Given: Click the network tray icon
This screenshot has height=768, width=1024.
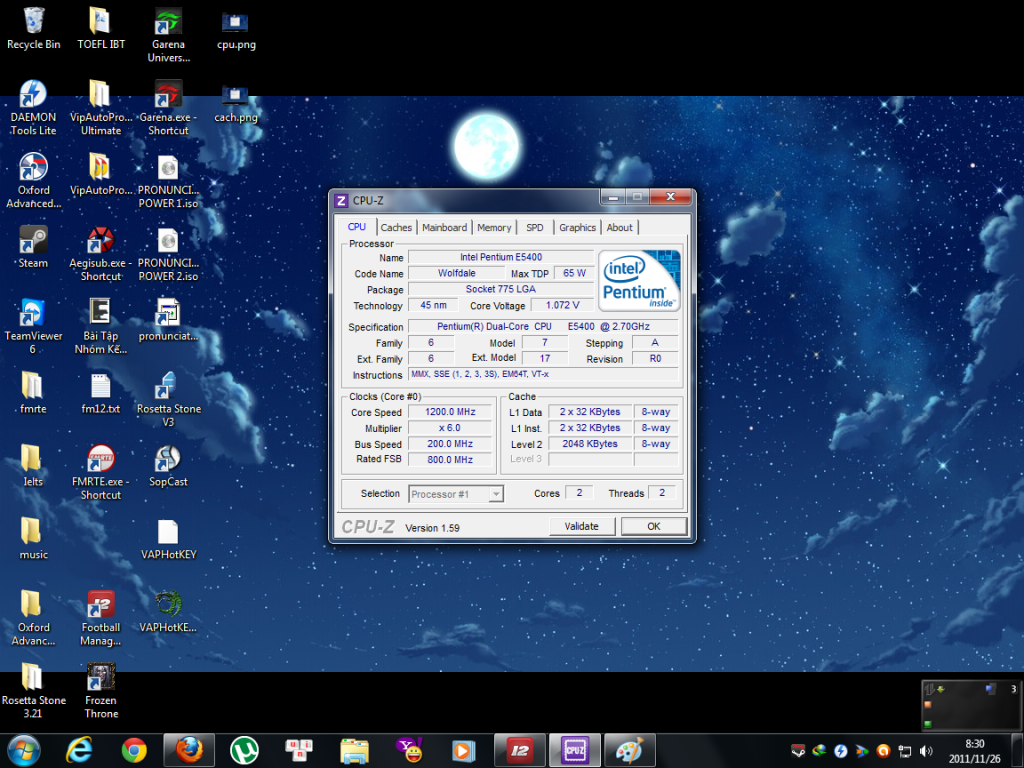Looking at the screenshot, I should pos(904,751).
